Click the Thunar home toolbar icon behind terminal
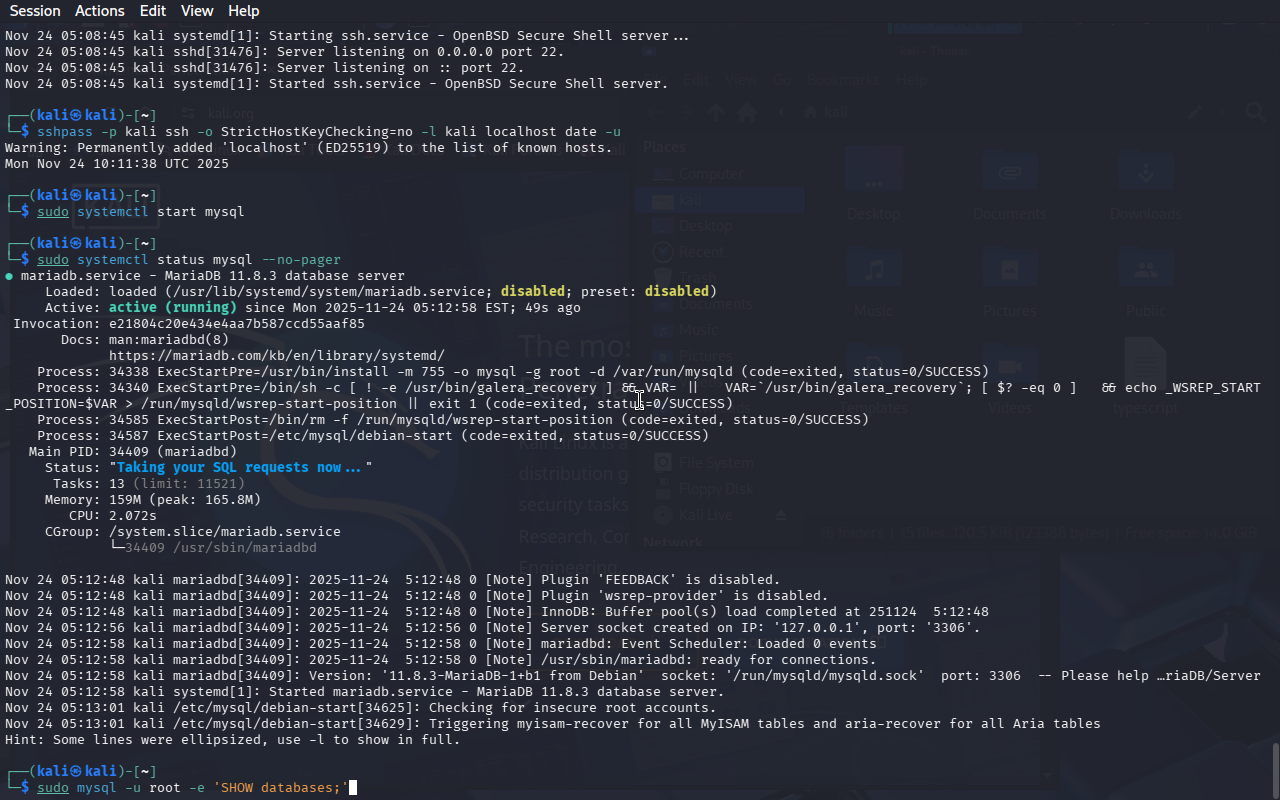This screenshot has height=800, width=1280. coord(746,112)
